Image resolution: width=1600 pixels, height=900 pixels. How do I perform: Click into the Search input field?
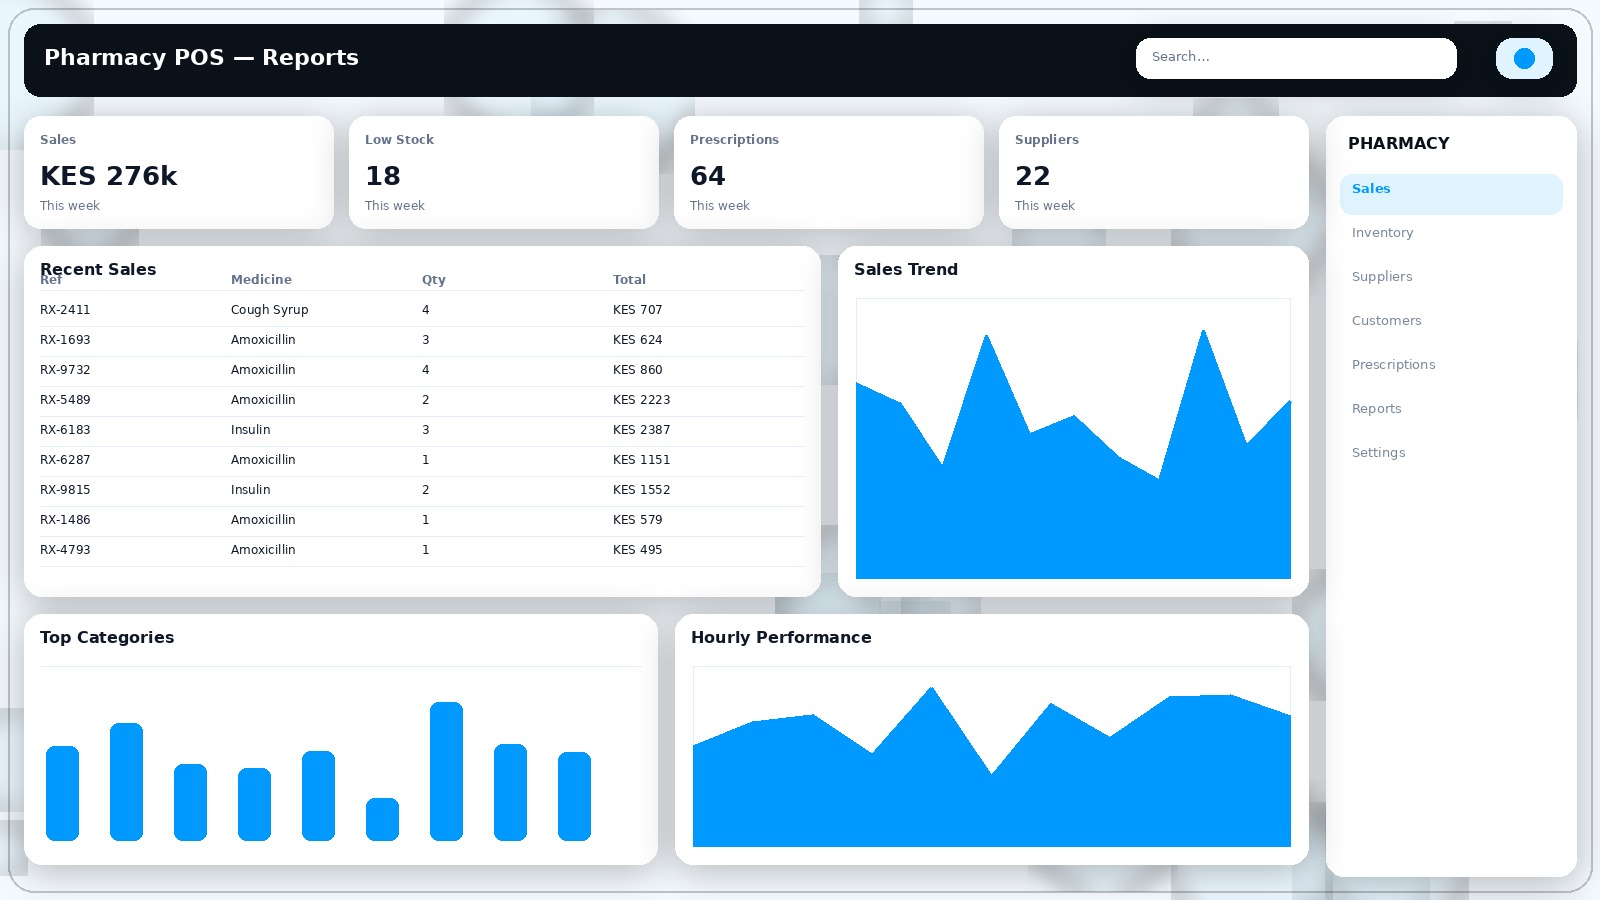point(1295,58)
